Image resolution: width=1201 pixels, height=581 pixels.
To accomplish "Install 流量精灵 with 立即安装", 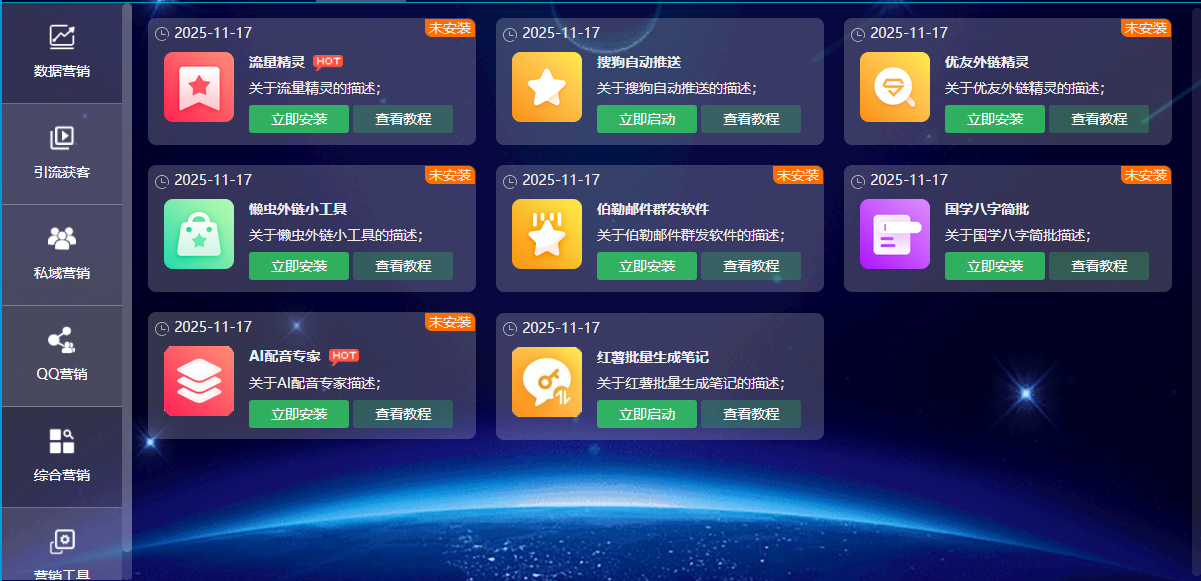I will (299, 119).
